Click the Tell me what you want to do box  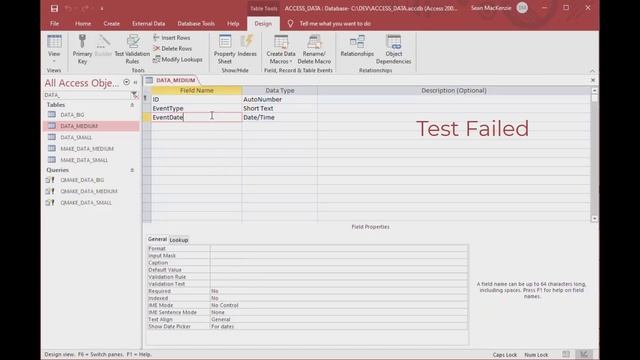(x=335, y=24)
